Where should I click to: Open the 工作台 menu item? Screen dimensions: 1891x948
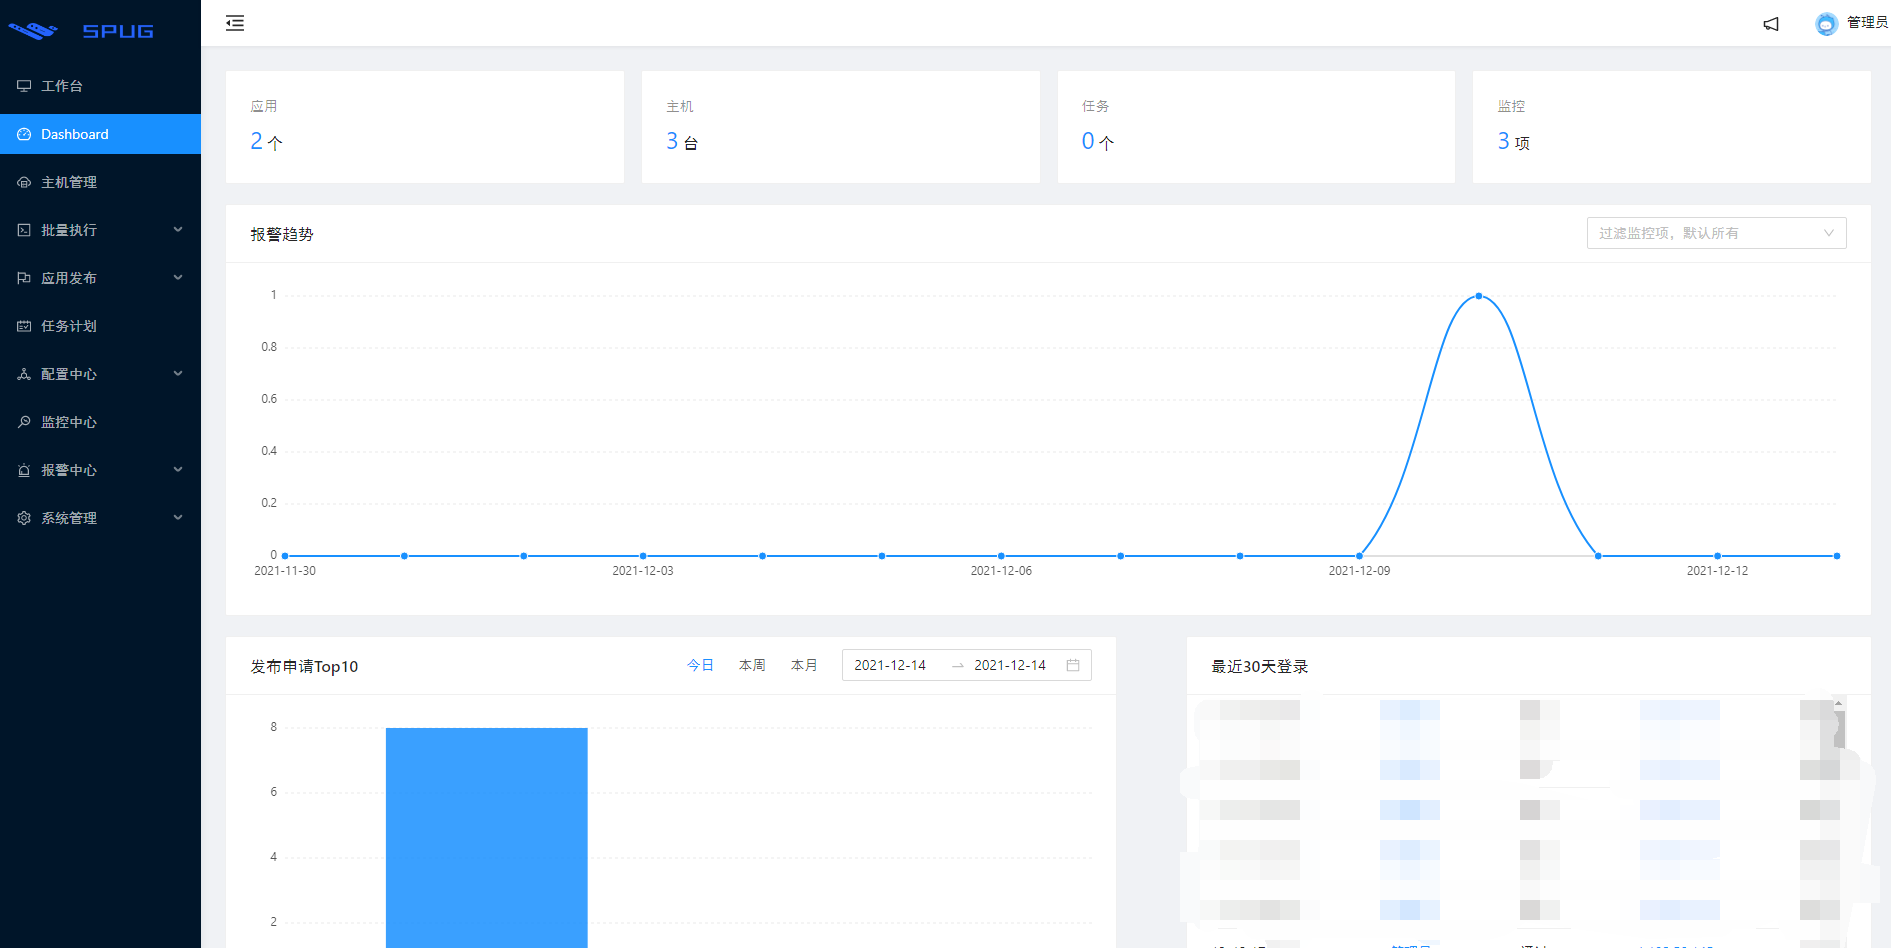tap(100, 86)
